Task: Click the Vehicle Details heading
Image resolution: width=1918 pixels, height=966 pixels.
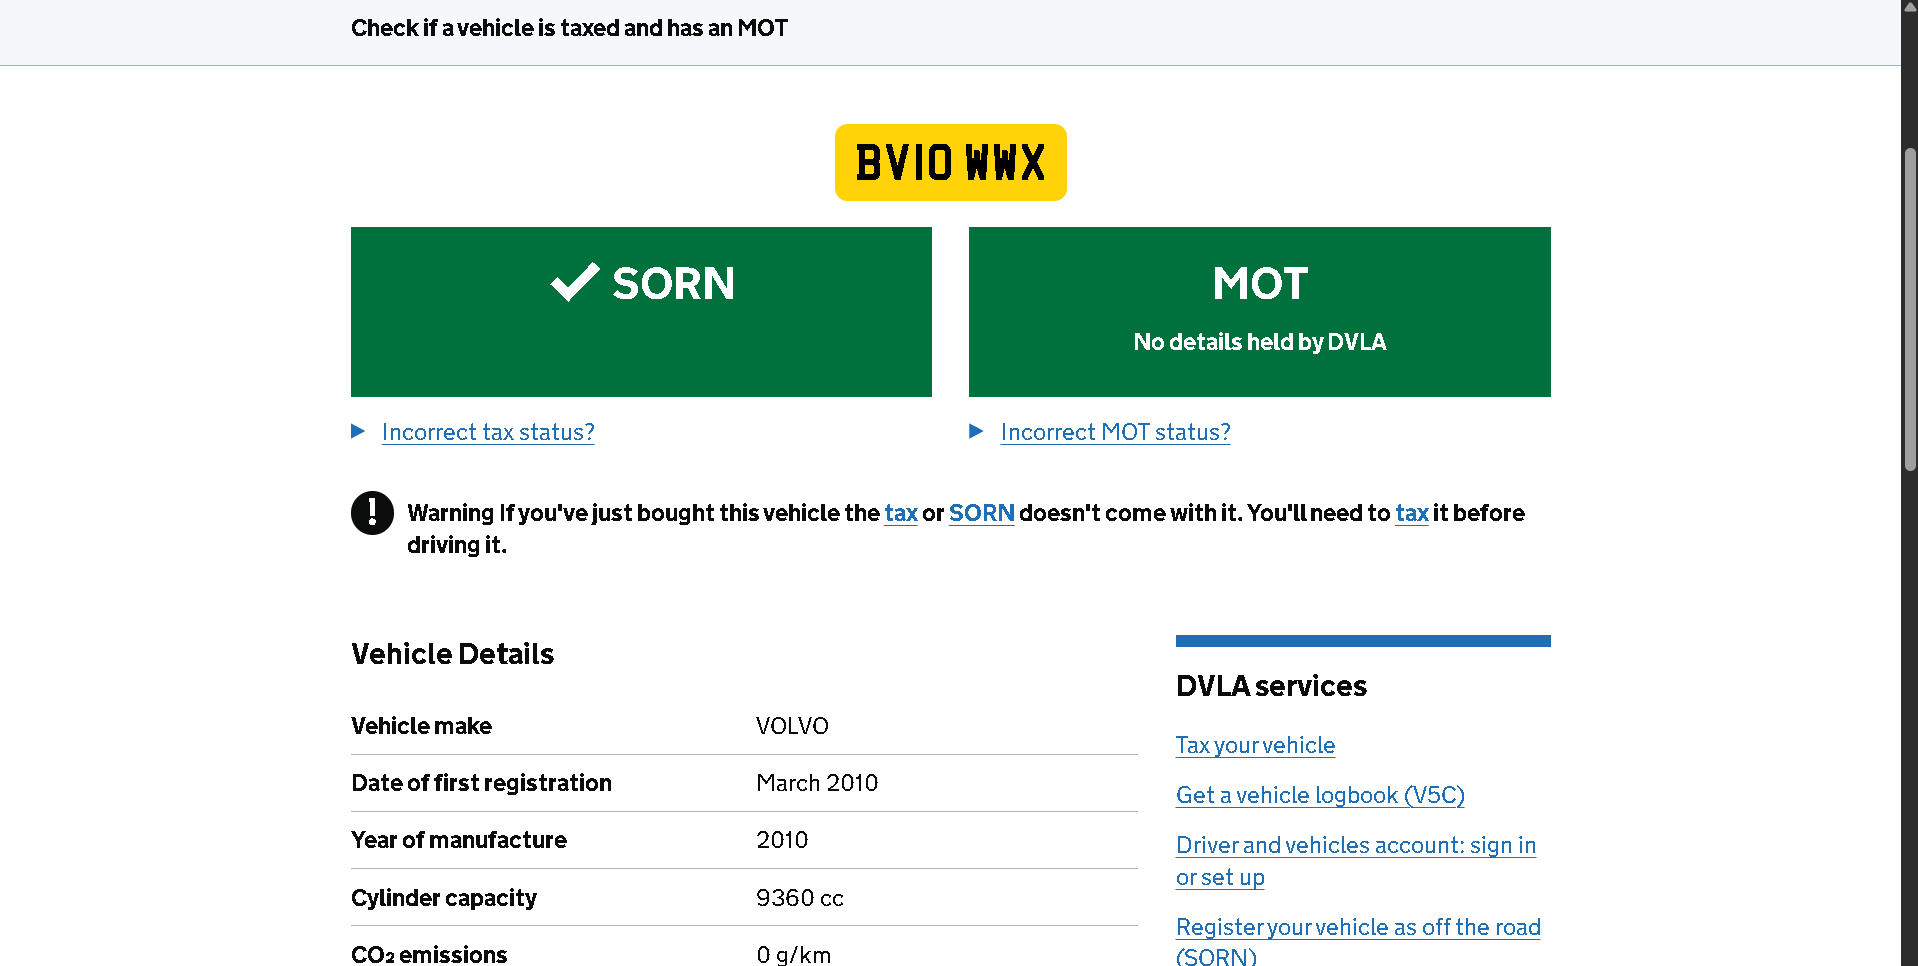Action: pyautogui.click(x=452, y=654)
